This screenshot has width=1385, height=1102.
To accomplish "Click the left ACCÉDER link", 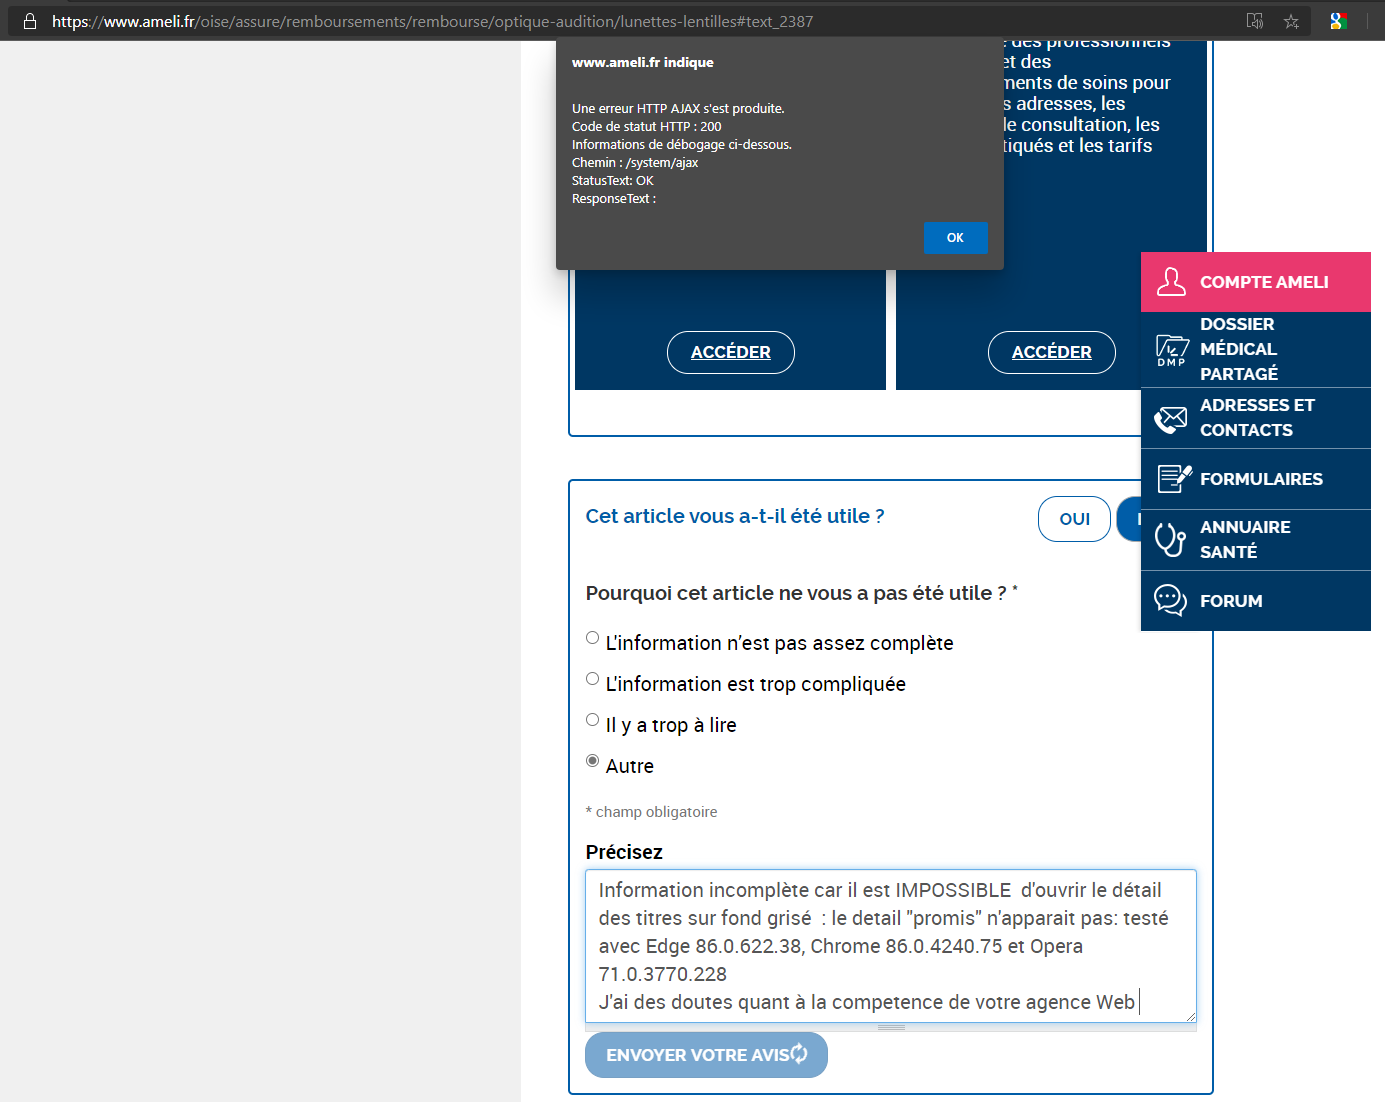I will pyautogui.click(x=730, y=352).
